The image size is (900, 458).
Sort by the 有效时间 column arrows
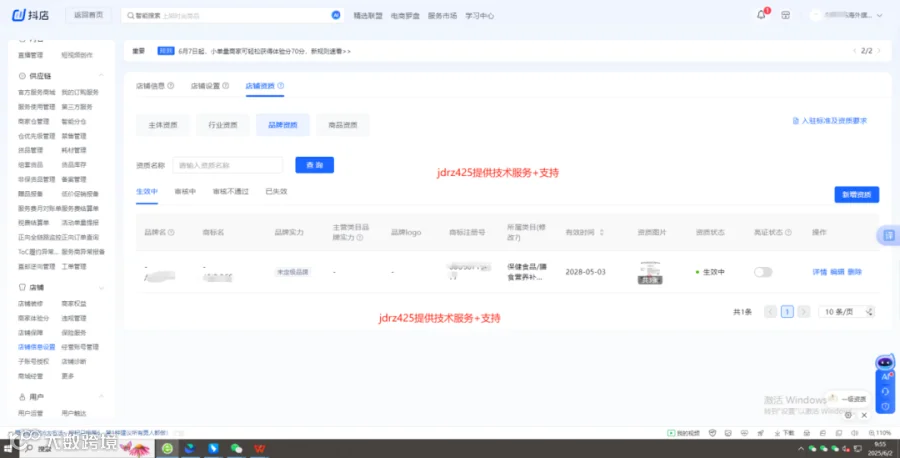(602, 232)
